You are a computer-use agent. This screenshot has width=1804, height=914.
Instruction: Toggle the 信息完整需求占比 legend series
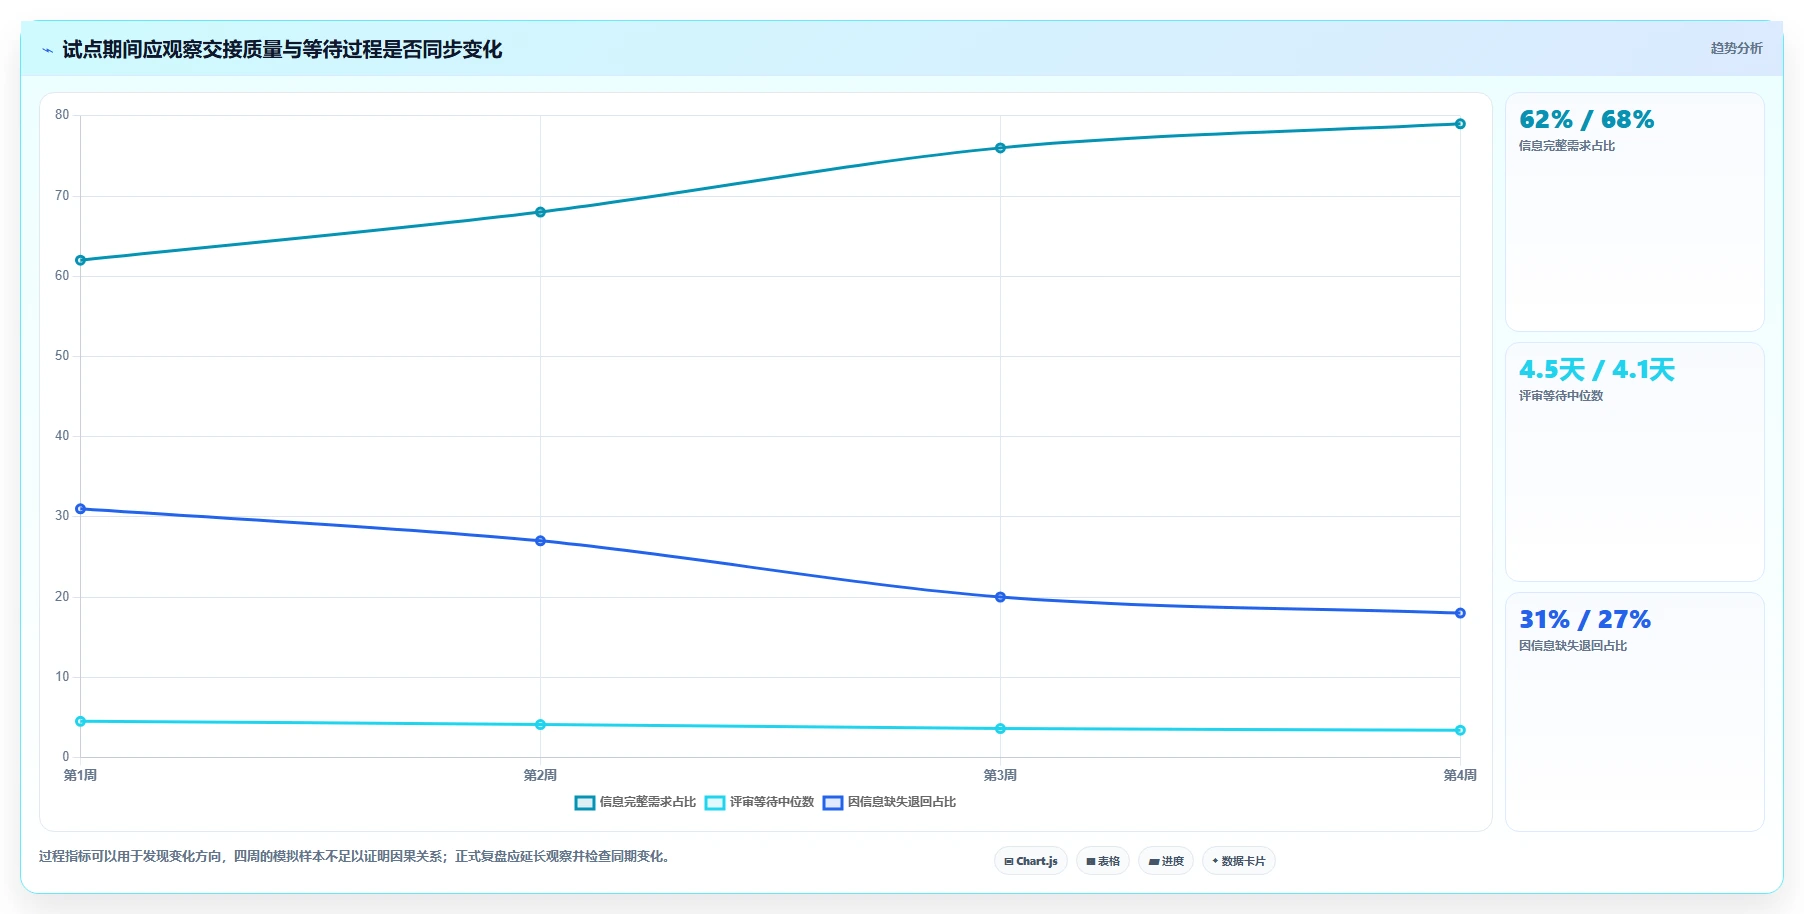pyautogui.click(x=635, y=802)
